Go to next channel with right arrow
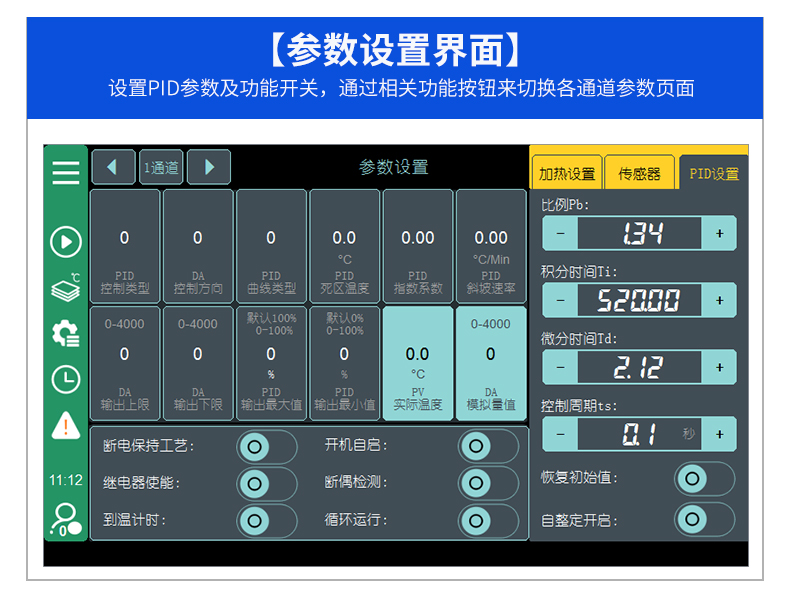The width and height of the screenshot is (790, 598). (x=209, y=167)
